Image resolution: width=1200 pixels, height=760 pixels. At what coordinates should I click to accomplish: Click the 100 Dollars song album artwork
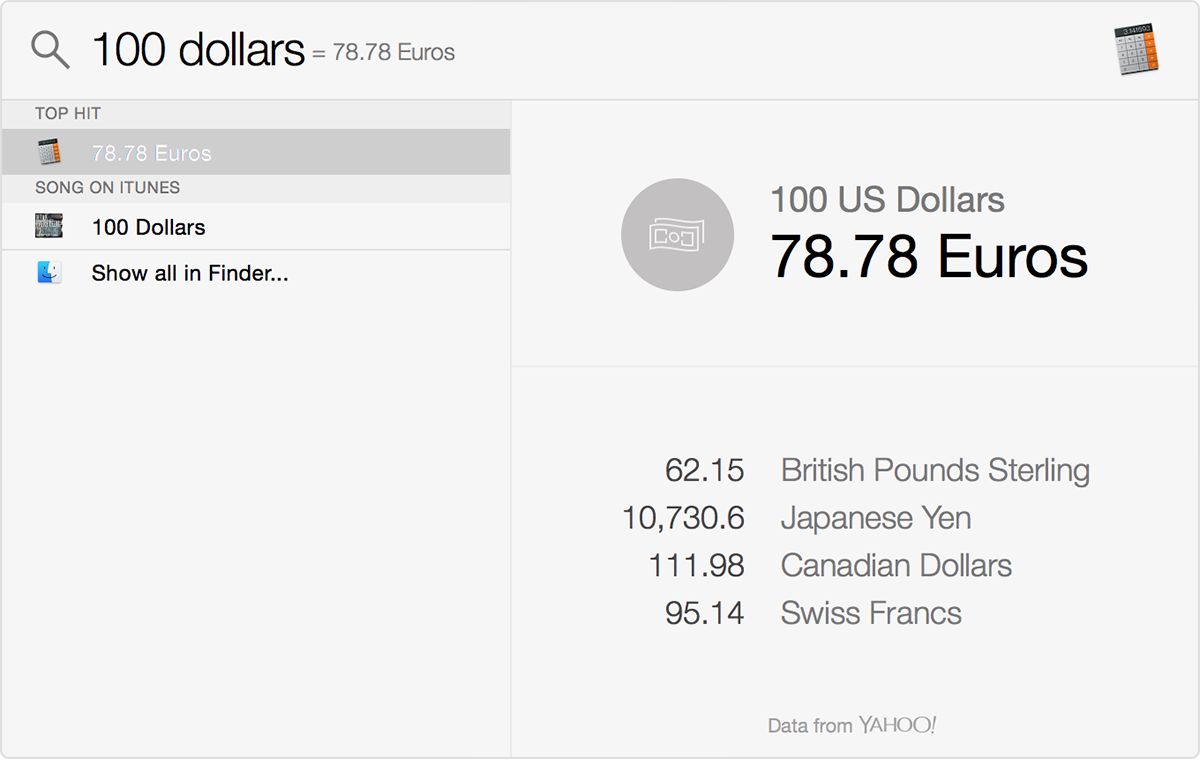(x=49, y=227)
